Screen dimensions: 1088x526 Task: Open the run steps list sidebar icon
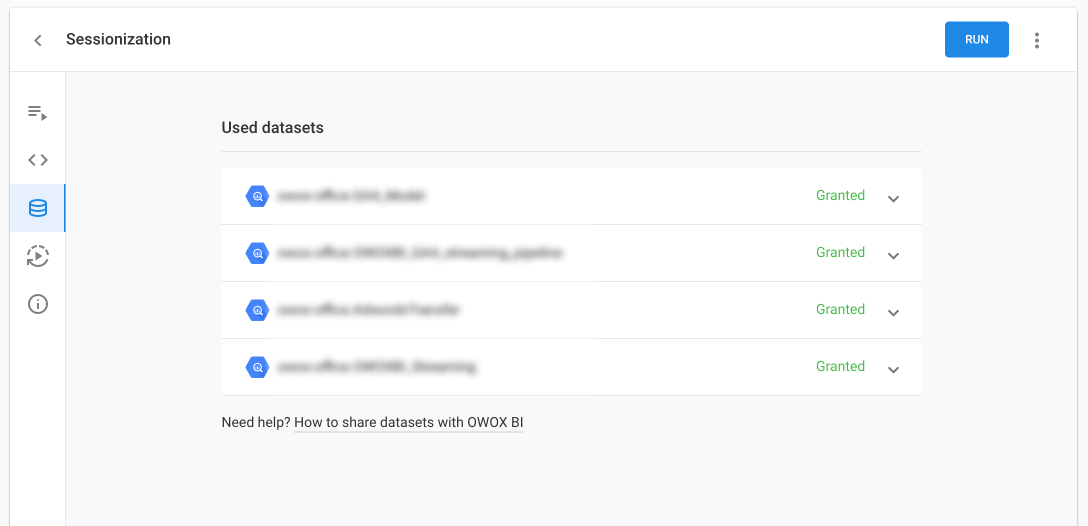coord(37,112)
